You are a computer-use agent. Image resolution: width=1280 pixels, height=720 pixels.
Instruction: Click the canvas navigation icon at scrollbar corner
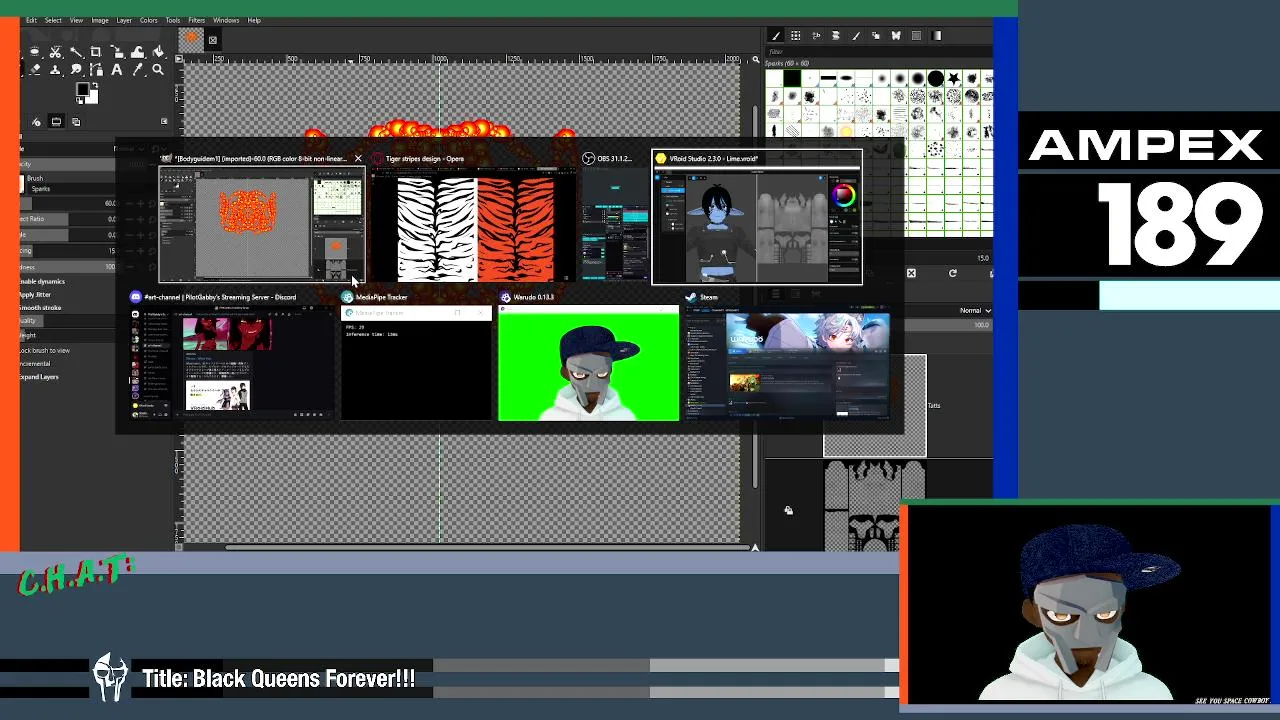755,547
